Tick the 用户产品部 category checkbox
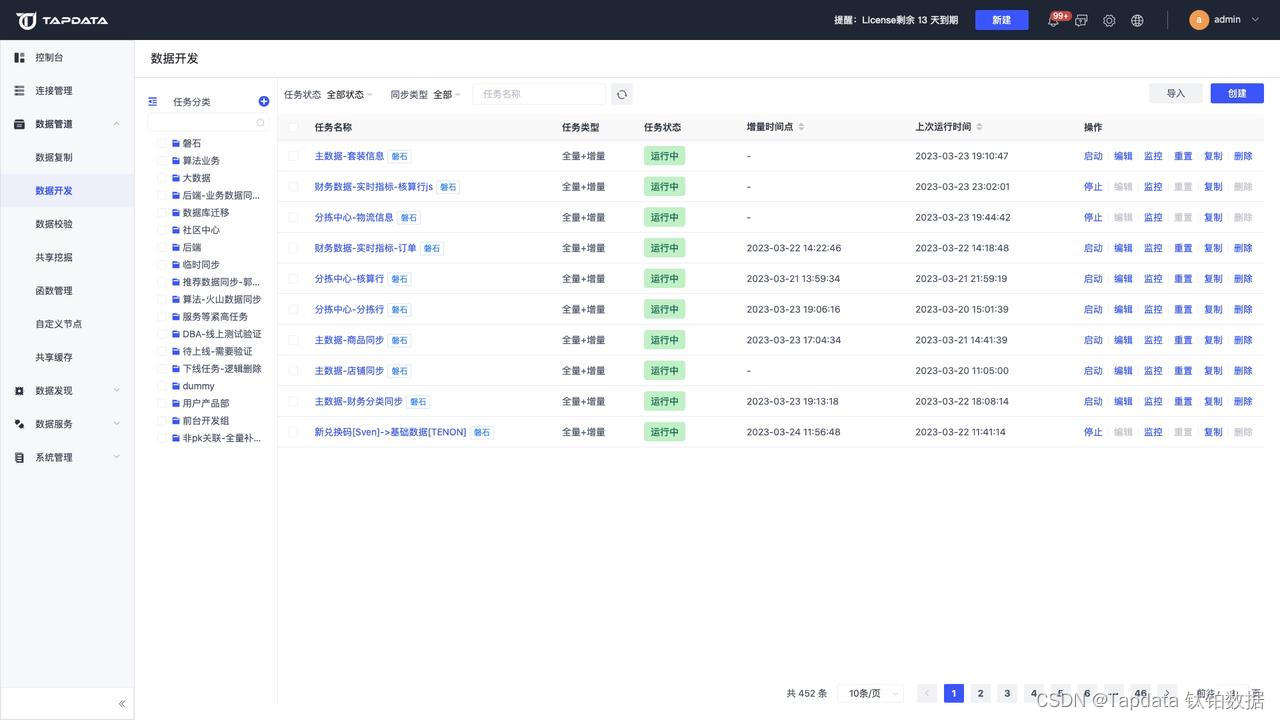1280x720 pixels. (162, 403)
